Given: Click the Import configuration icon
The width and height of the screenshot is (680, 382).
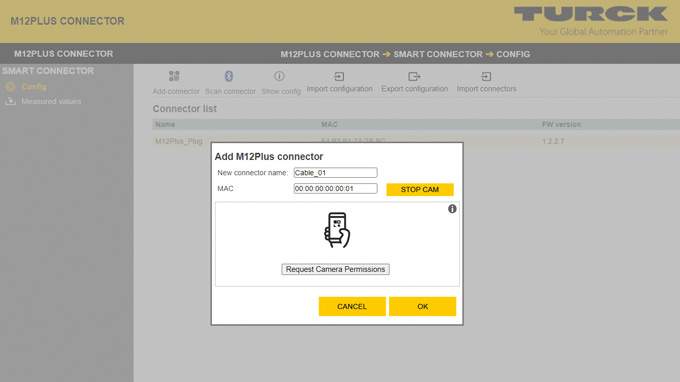Looking at the screenshot, I should coord(339,77).
